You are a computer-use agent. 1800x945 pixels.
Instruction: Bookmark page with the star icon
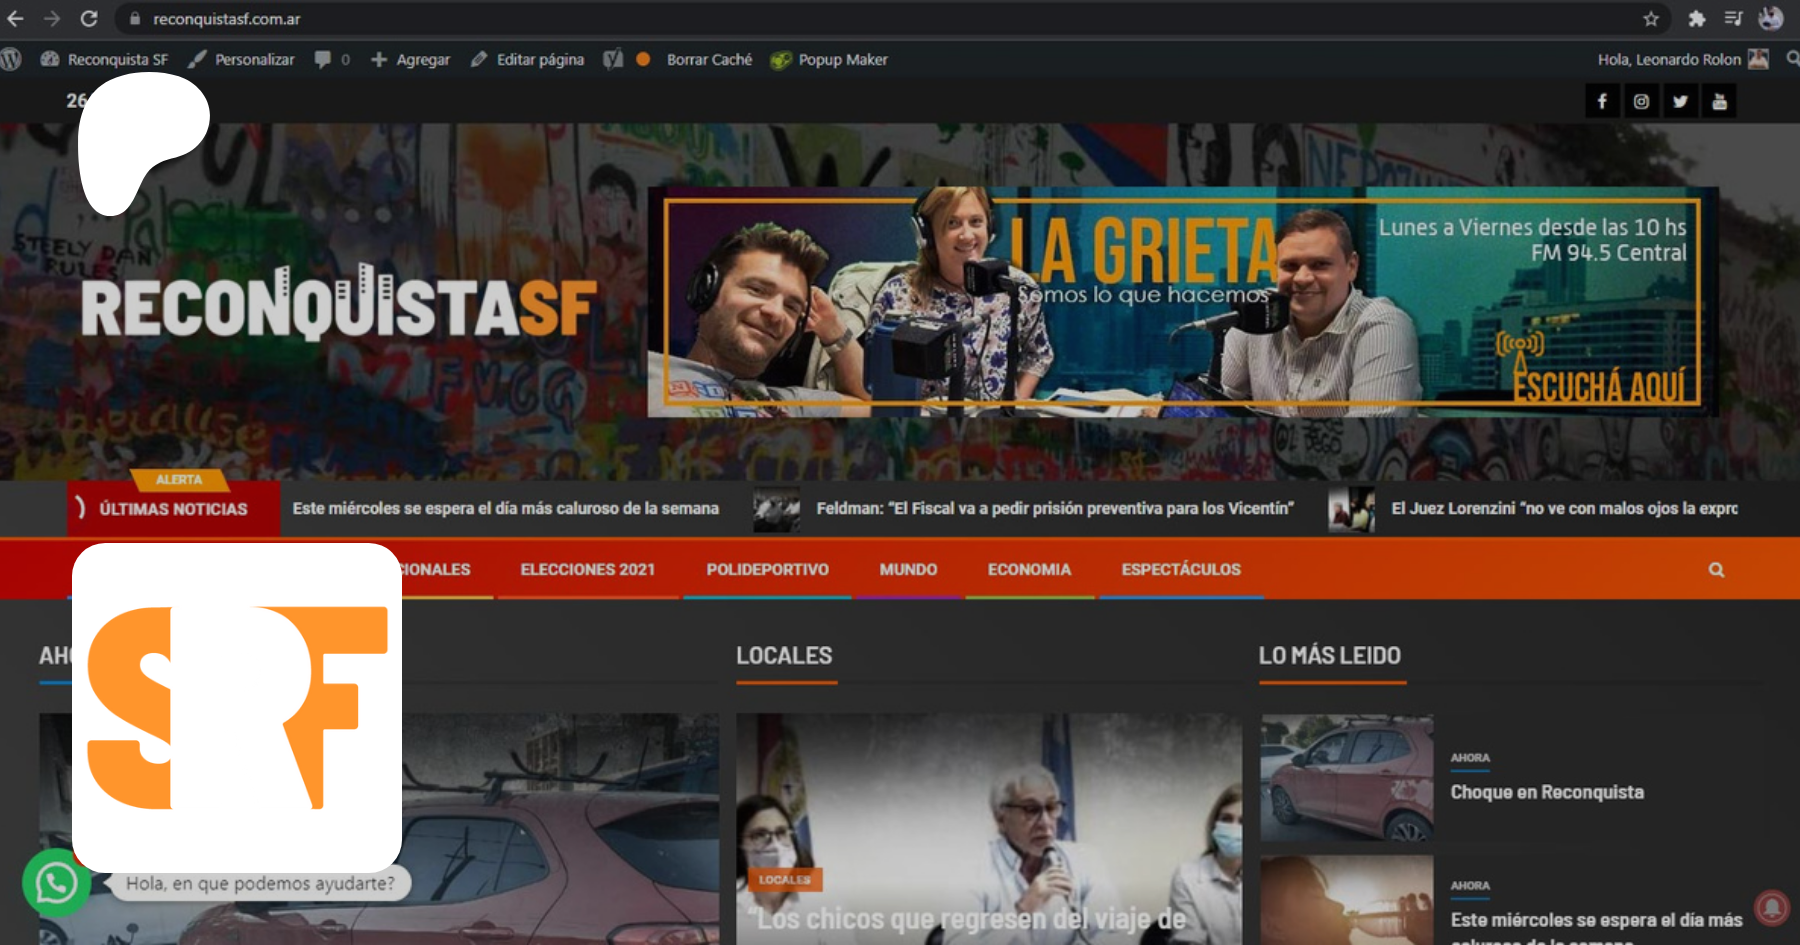(1651, 19)
